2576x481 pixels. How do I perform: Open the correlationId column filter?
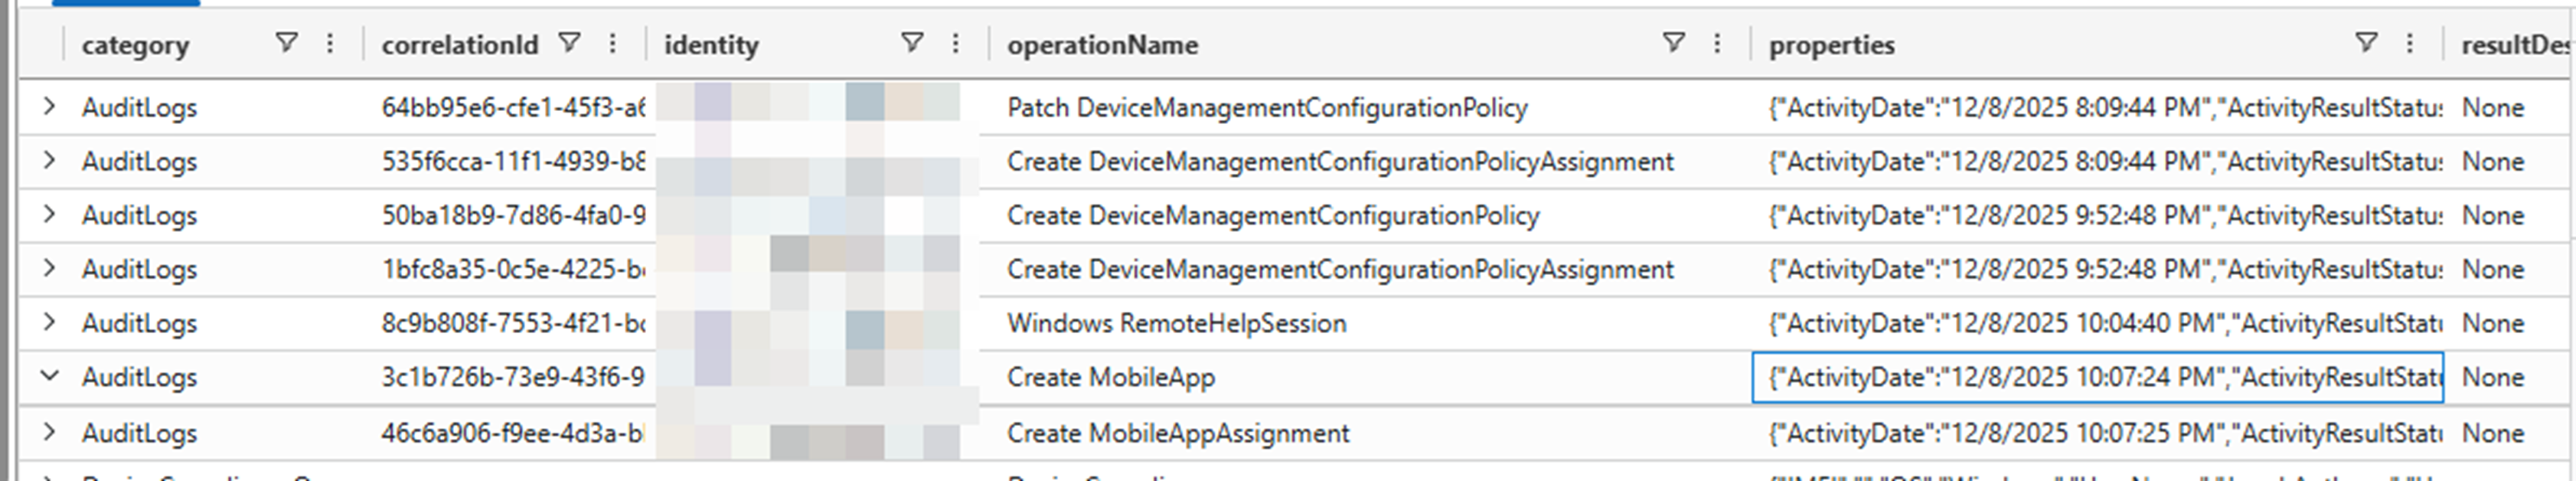point(569,43)
